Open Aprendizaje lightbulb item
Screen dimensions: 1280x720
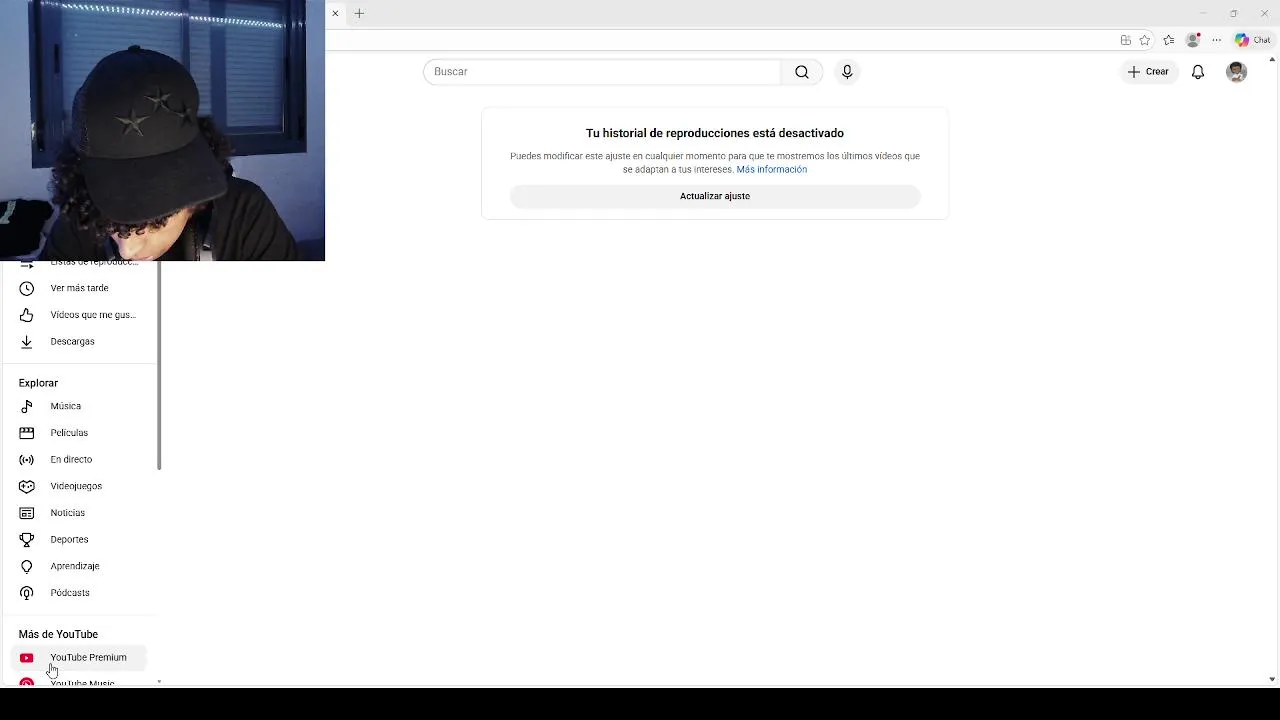tap(78, 566)
